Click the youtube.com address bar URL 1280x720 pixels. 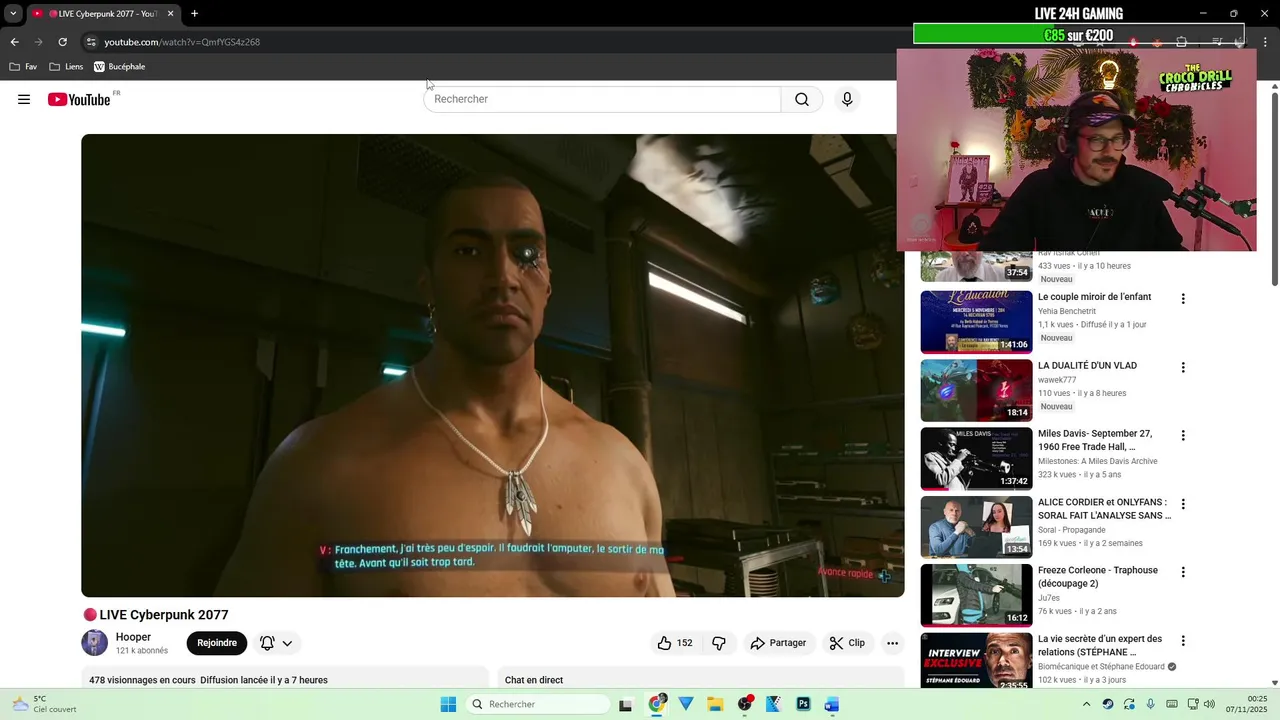pos(182,42)
